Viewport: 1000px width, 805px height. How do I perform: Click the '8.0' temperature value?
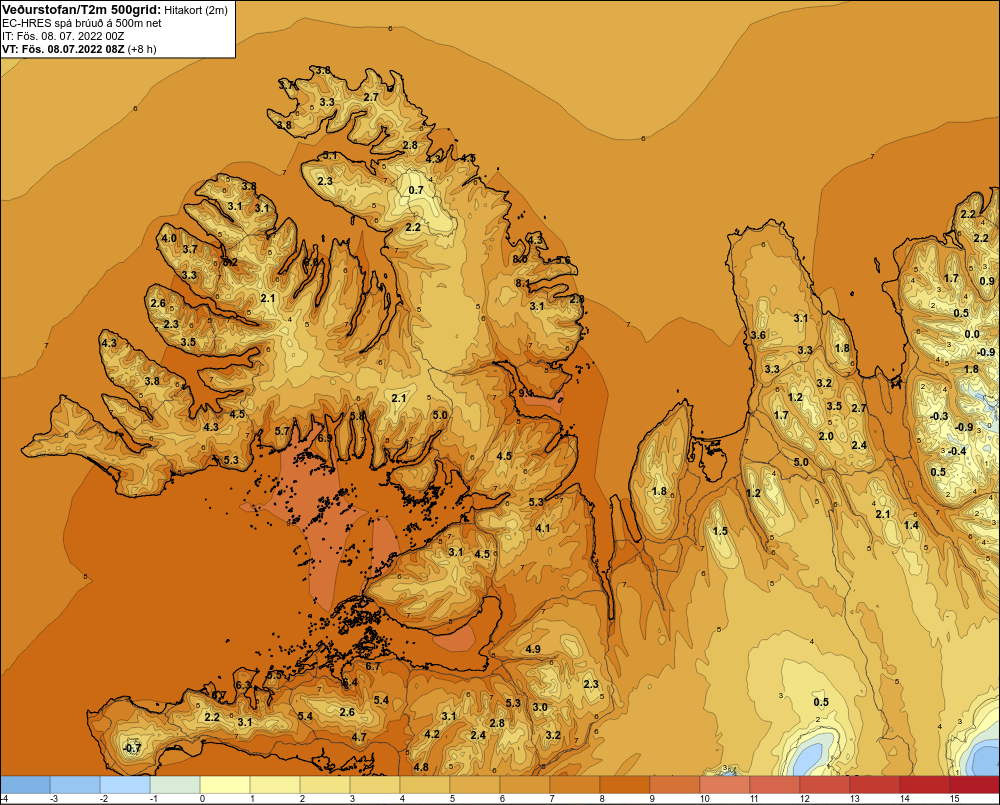point(520,260)
